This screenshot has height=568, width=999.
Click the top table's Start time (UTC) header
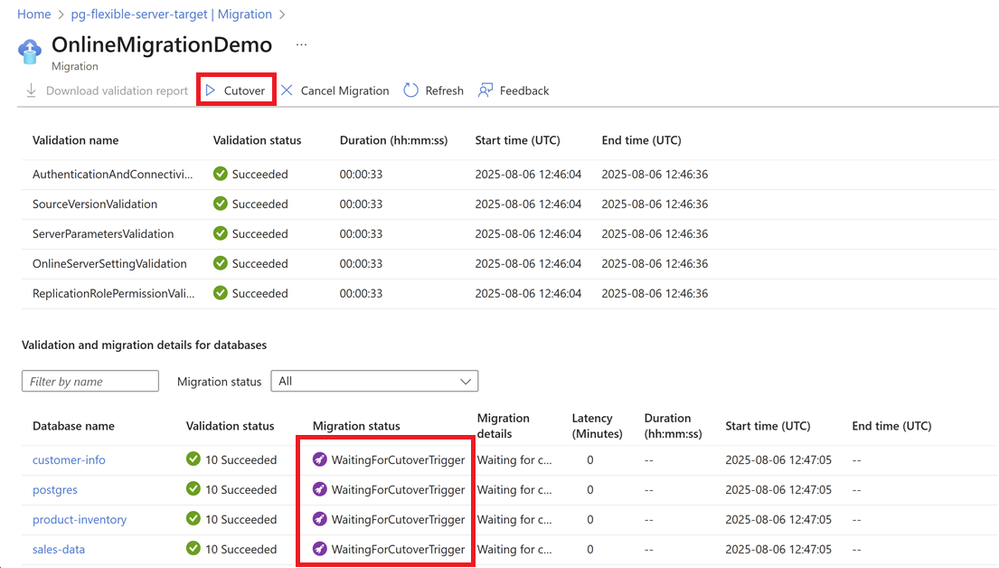pyautogui.click(x=517, y=140)
